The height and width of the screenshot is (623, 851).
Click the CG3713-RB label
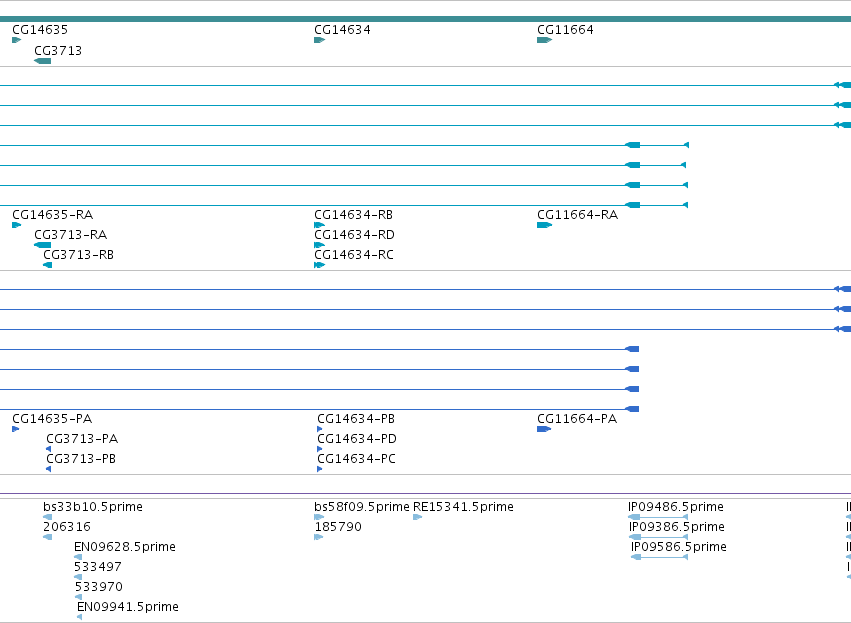click(79, 255)
